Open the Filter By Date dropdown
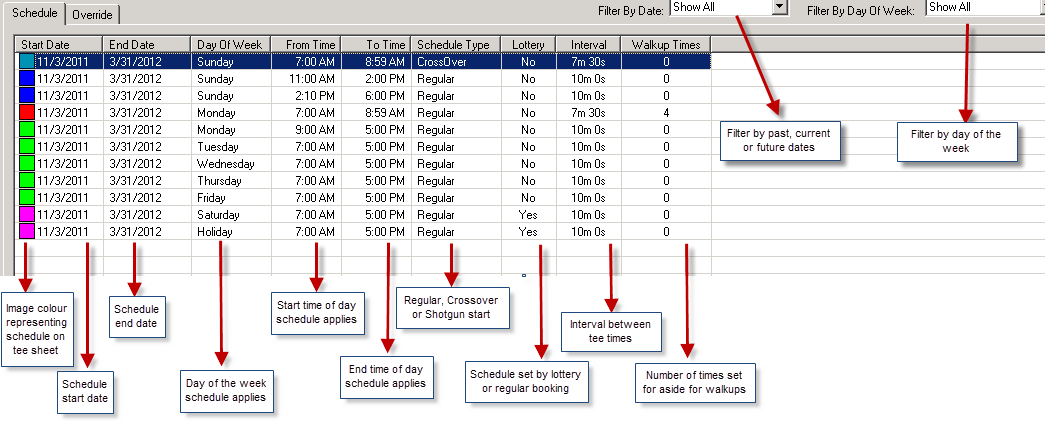This screenshot has width=1045, height=421. [781, 7]
